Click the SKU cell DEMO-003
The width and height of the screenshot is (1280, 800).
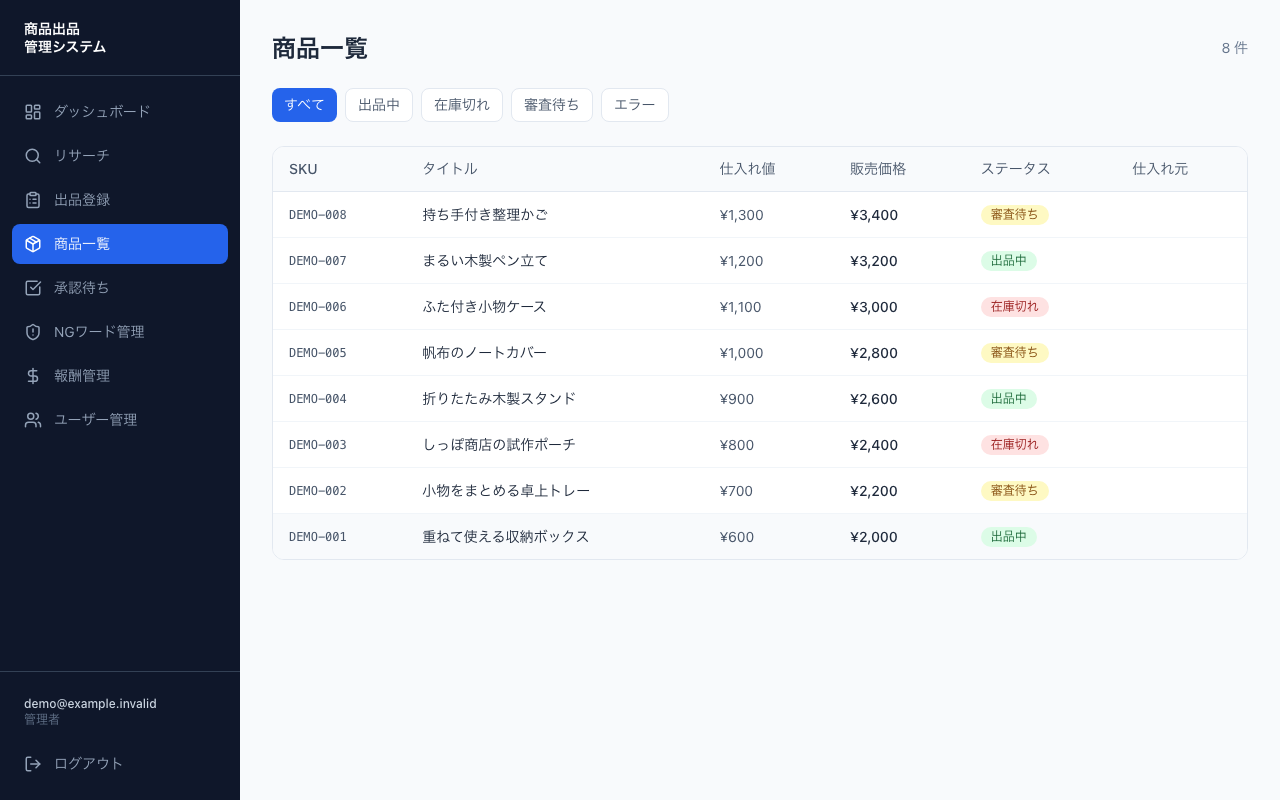318,445
